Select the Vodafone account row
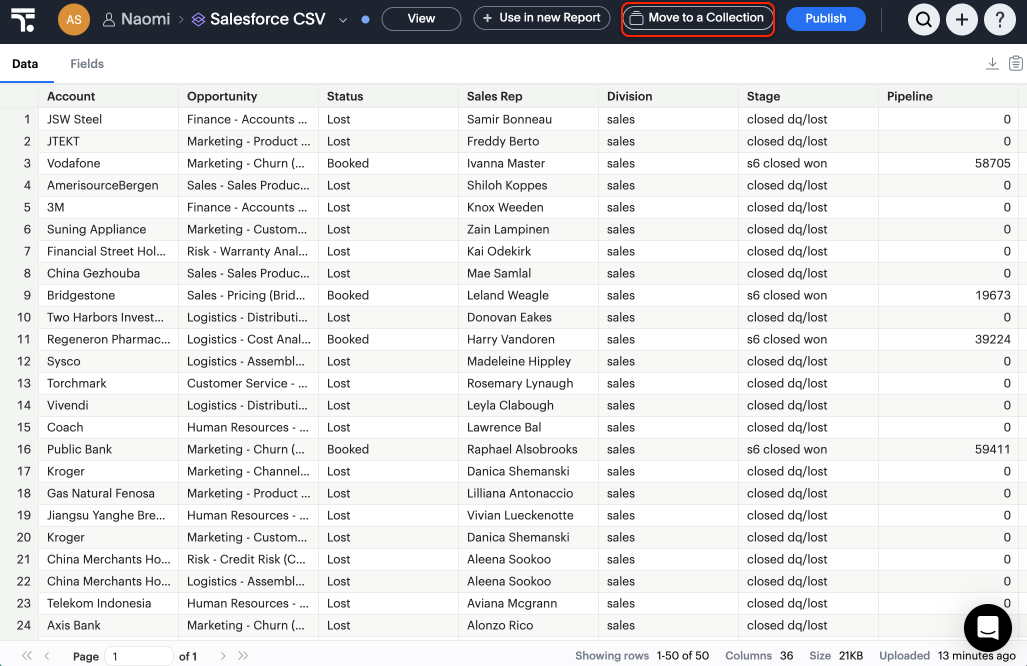The height and width of the screenshot is (666, 1027). 73,163
